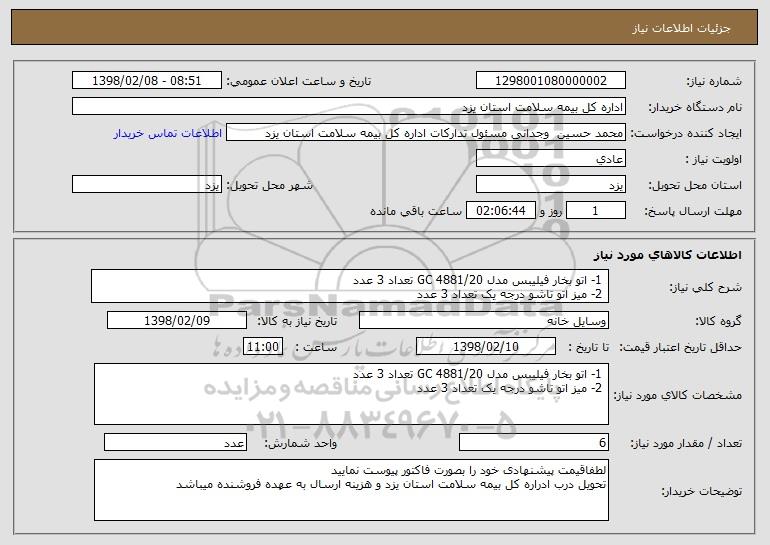The height and width of the screenshot is (545, 770).
Task: Select the گروه کالا field وسایل خانه
Action: coord(484,321)
